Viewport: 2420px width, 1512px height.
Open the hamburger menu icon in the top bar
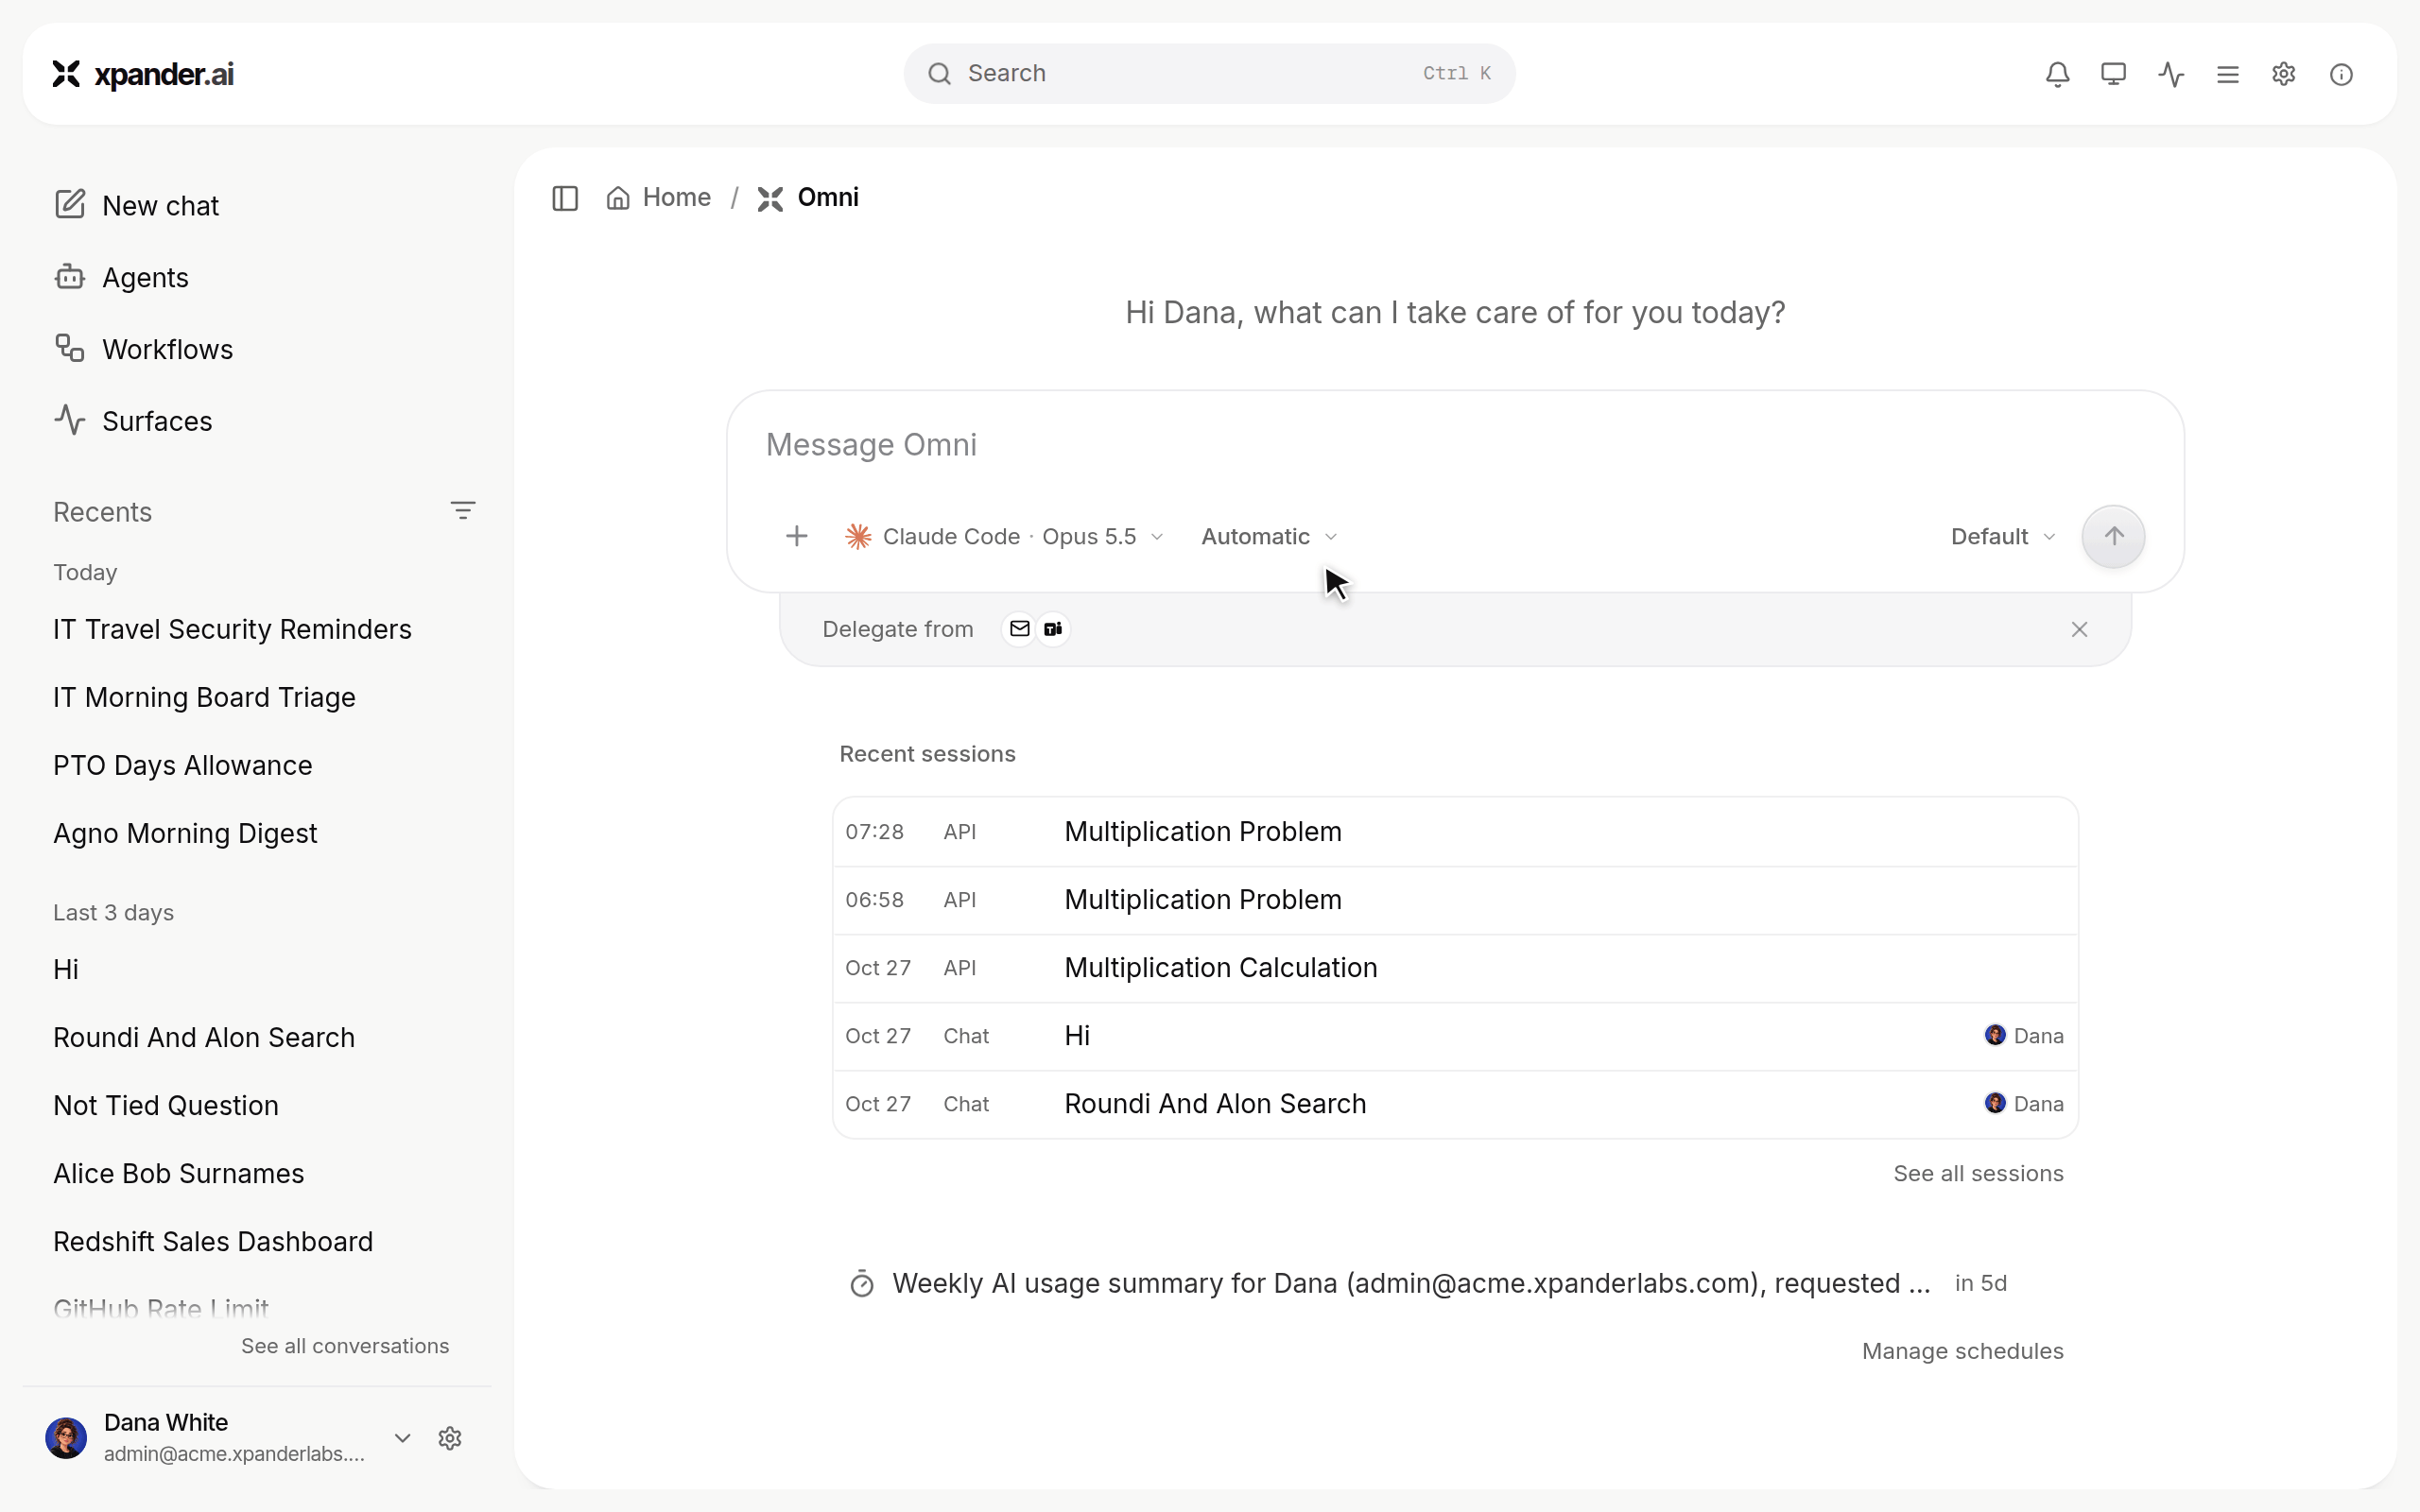2227,74
